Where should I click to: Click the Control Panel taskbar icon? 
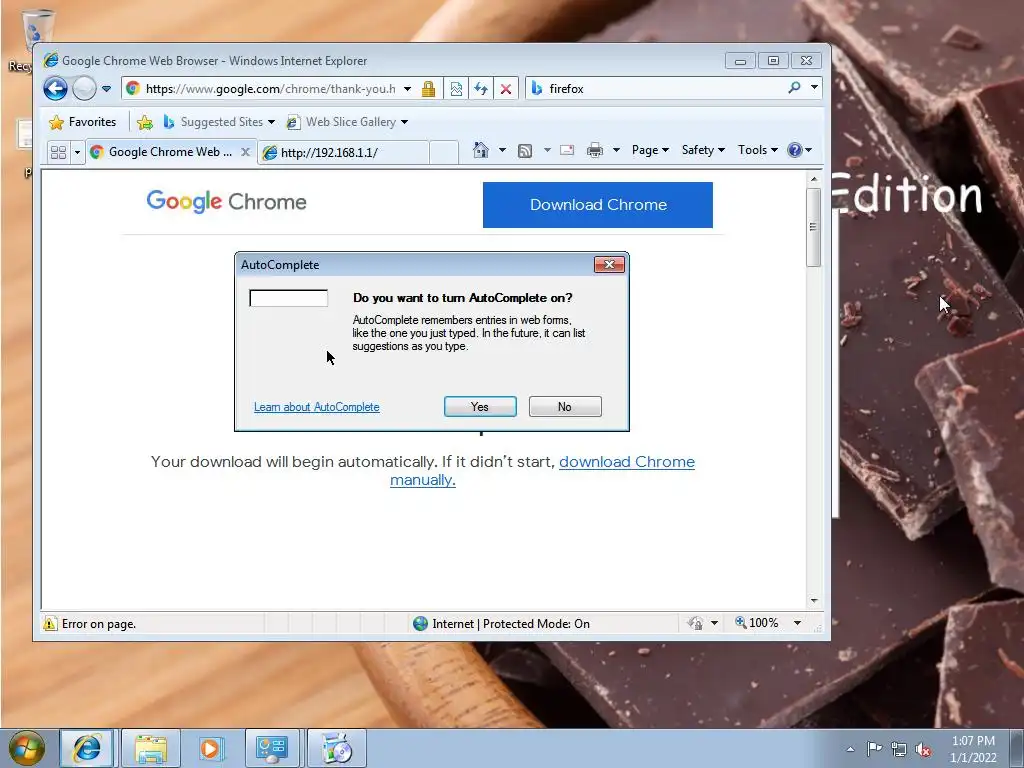(272, 748)
